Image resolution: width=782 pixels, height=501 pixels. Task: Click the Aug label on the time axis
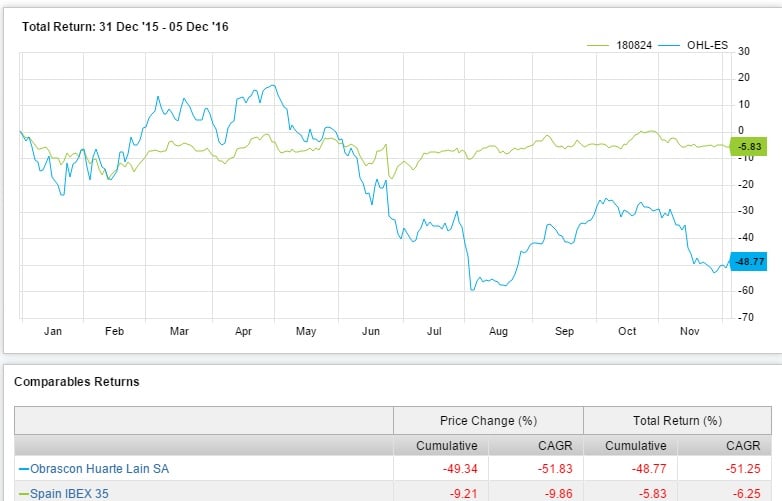tap(495, 330)
